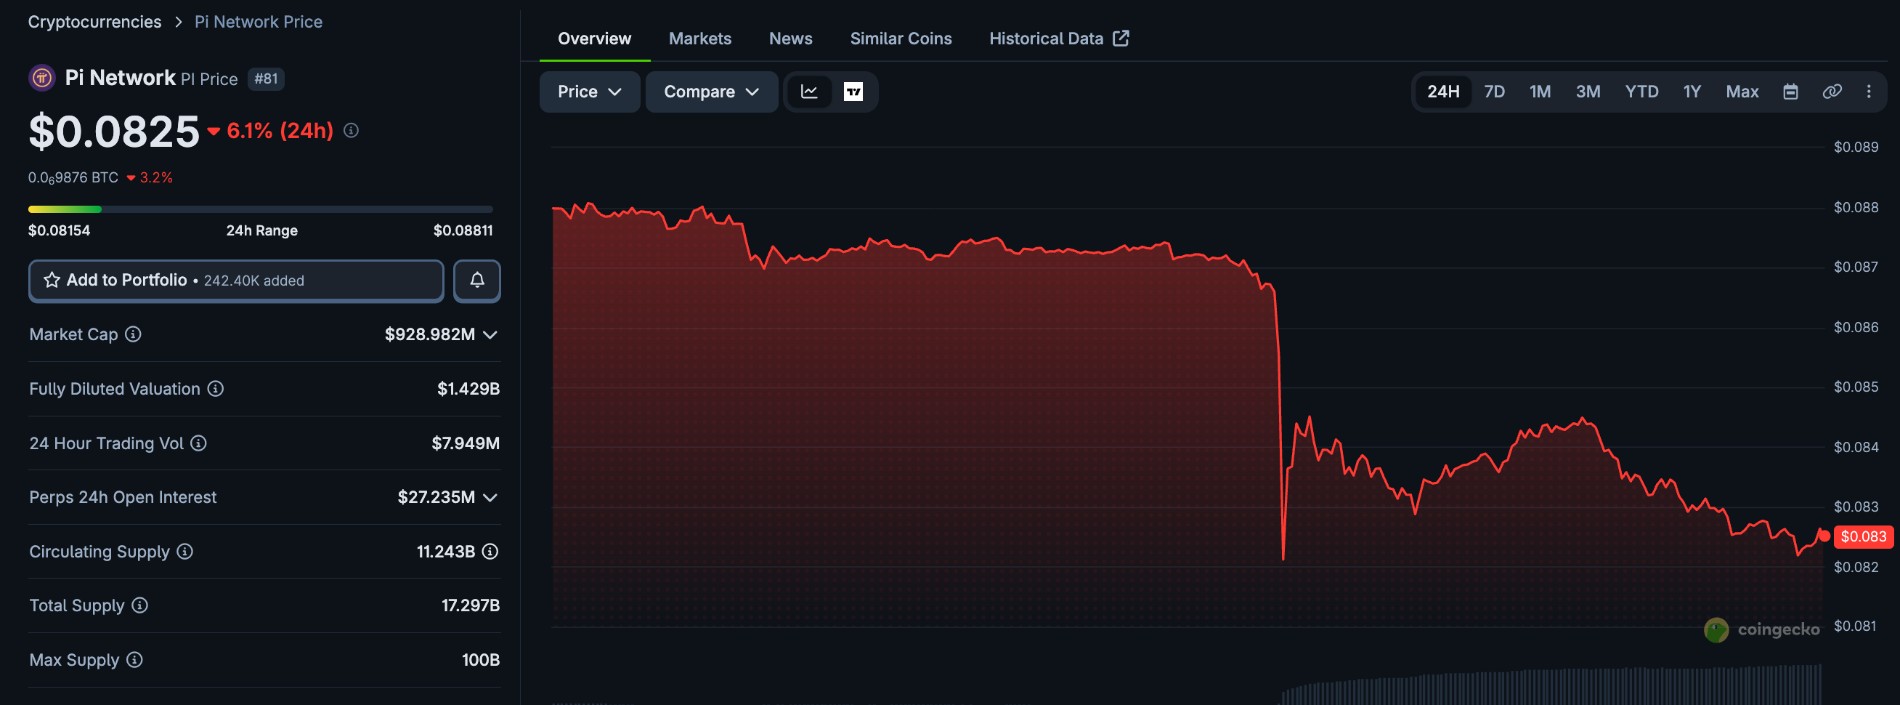Image resolution: width=1900 pixels, height=705 pixels.
Task: Open the News tab
Action: [x=791, y=39]
